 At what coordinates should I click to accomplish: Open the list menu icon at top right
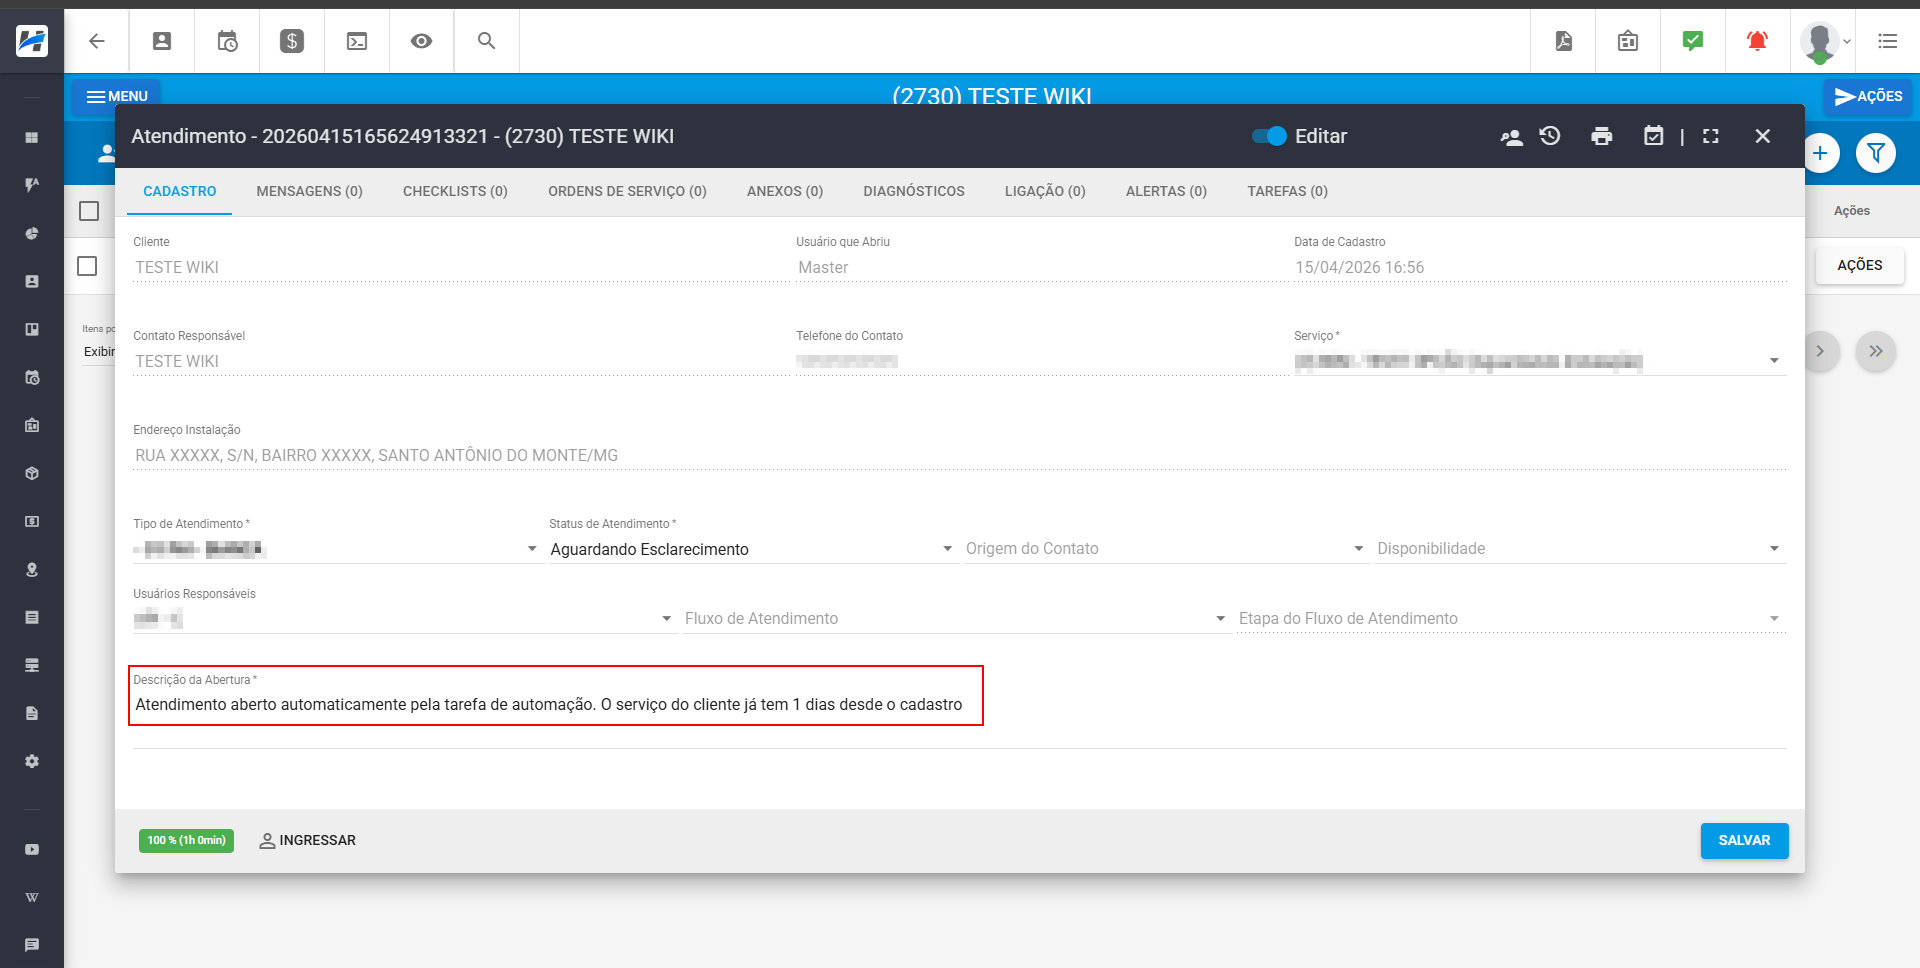[1888, 41]
